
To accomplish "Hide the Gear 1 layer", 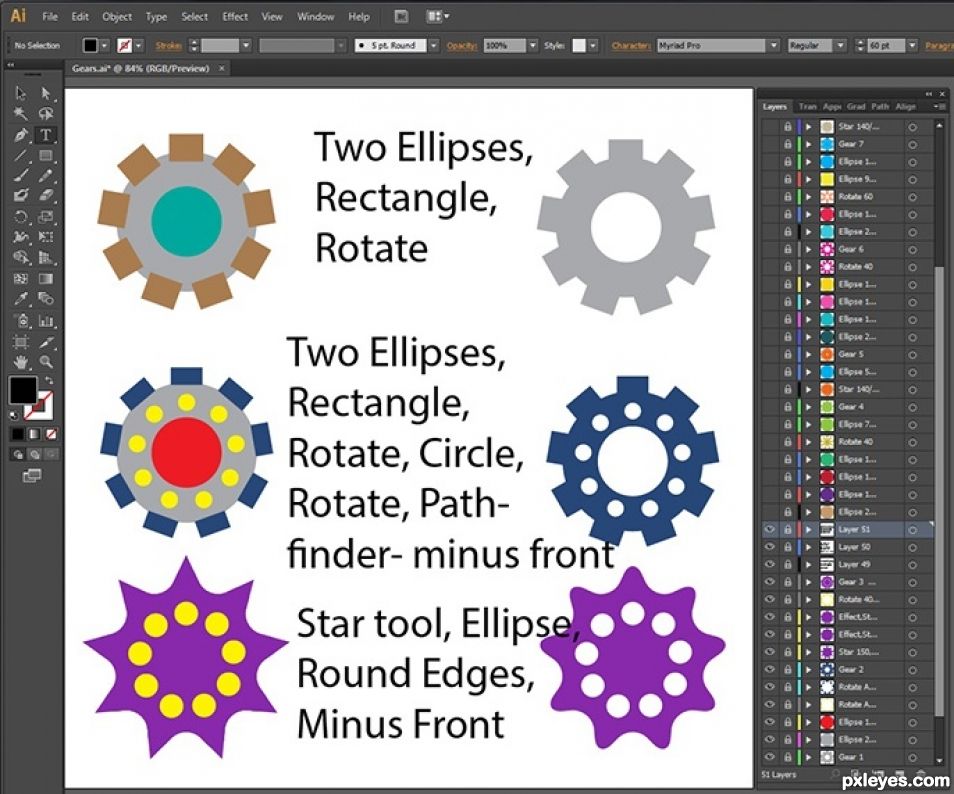I will point(770,757).
